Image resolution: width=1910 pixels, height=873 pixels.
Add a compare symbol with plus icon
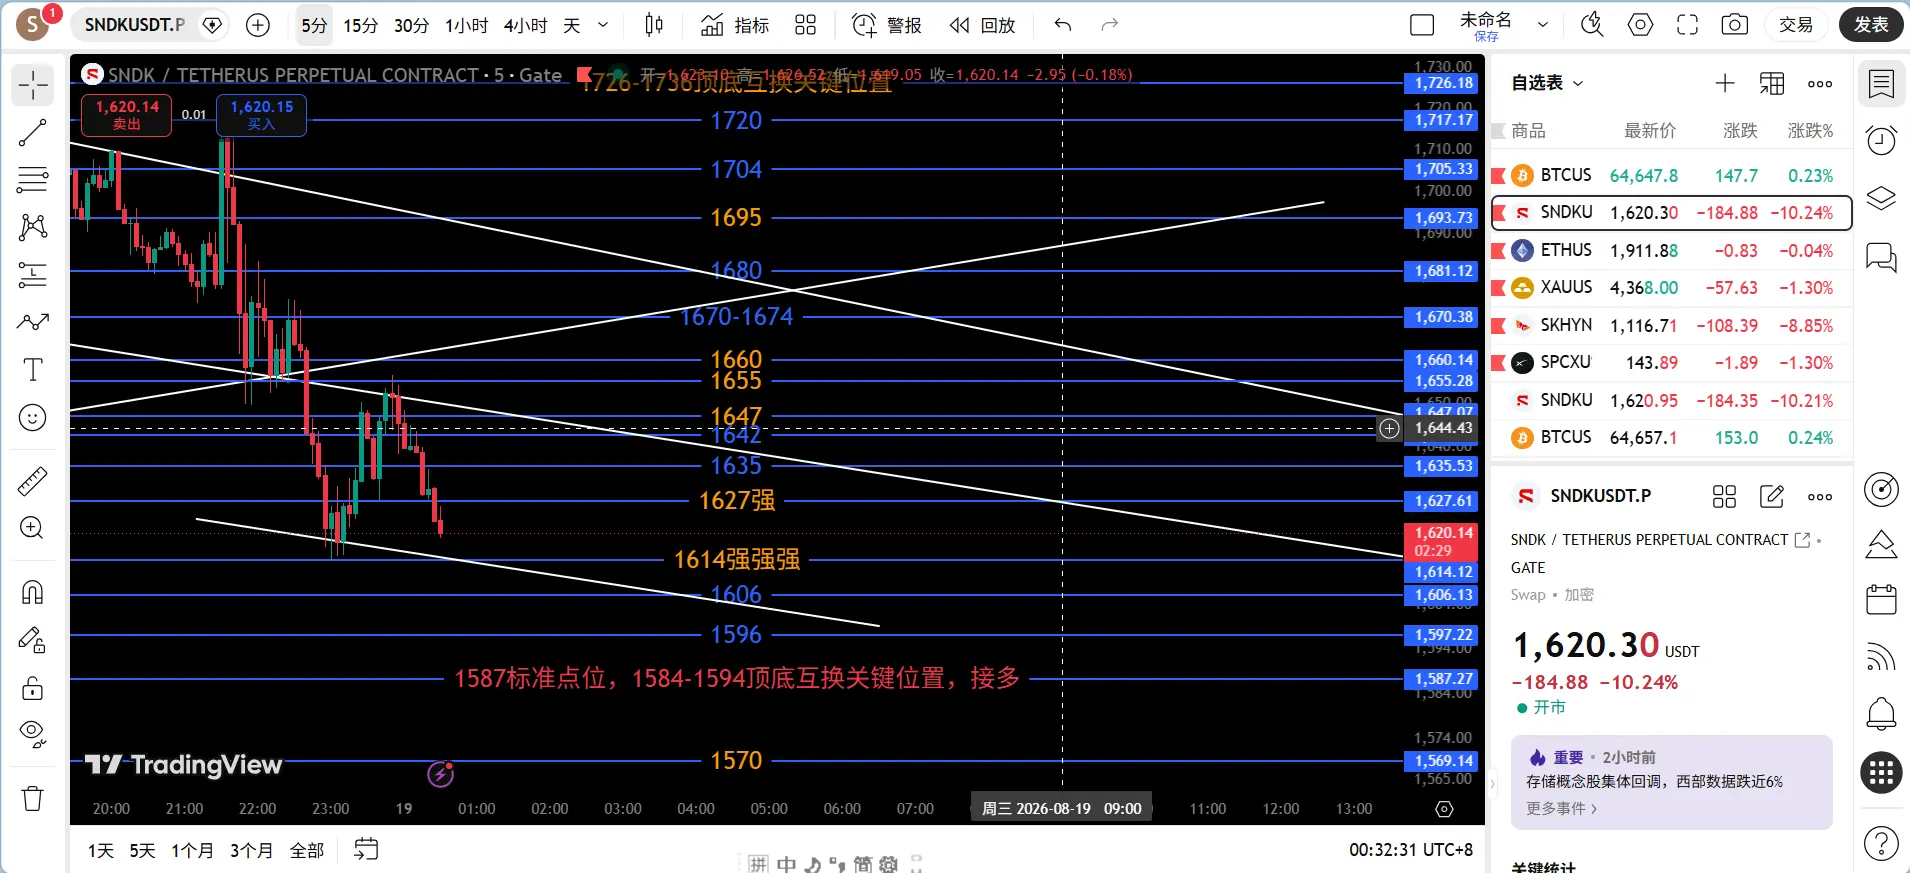pyautogui.click(x=258, y=25)
